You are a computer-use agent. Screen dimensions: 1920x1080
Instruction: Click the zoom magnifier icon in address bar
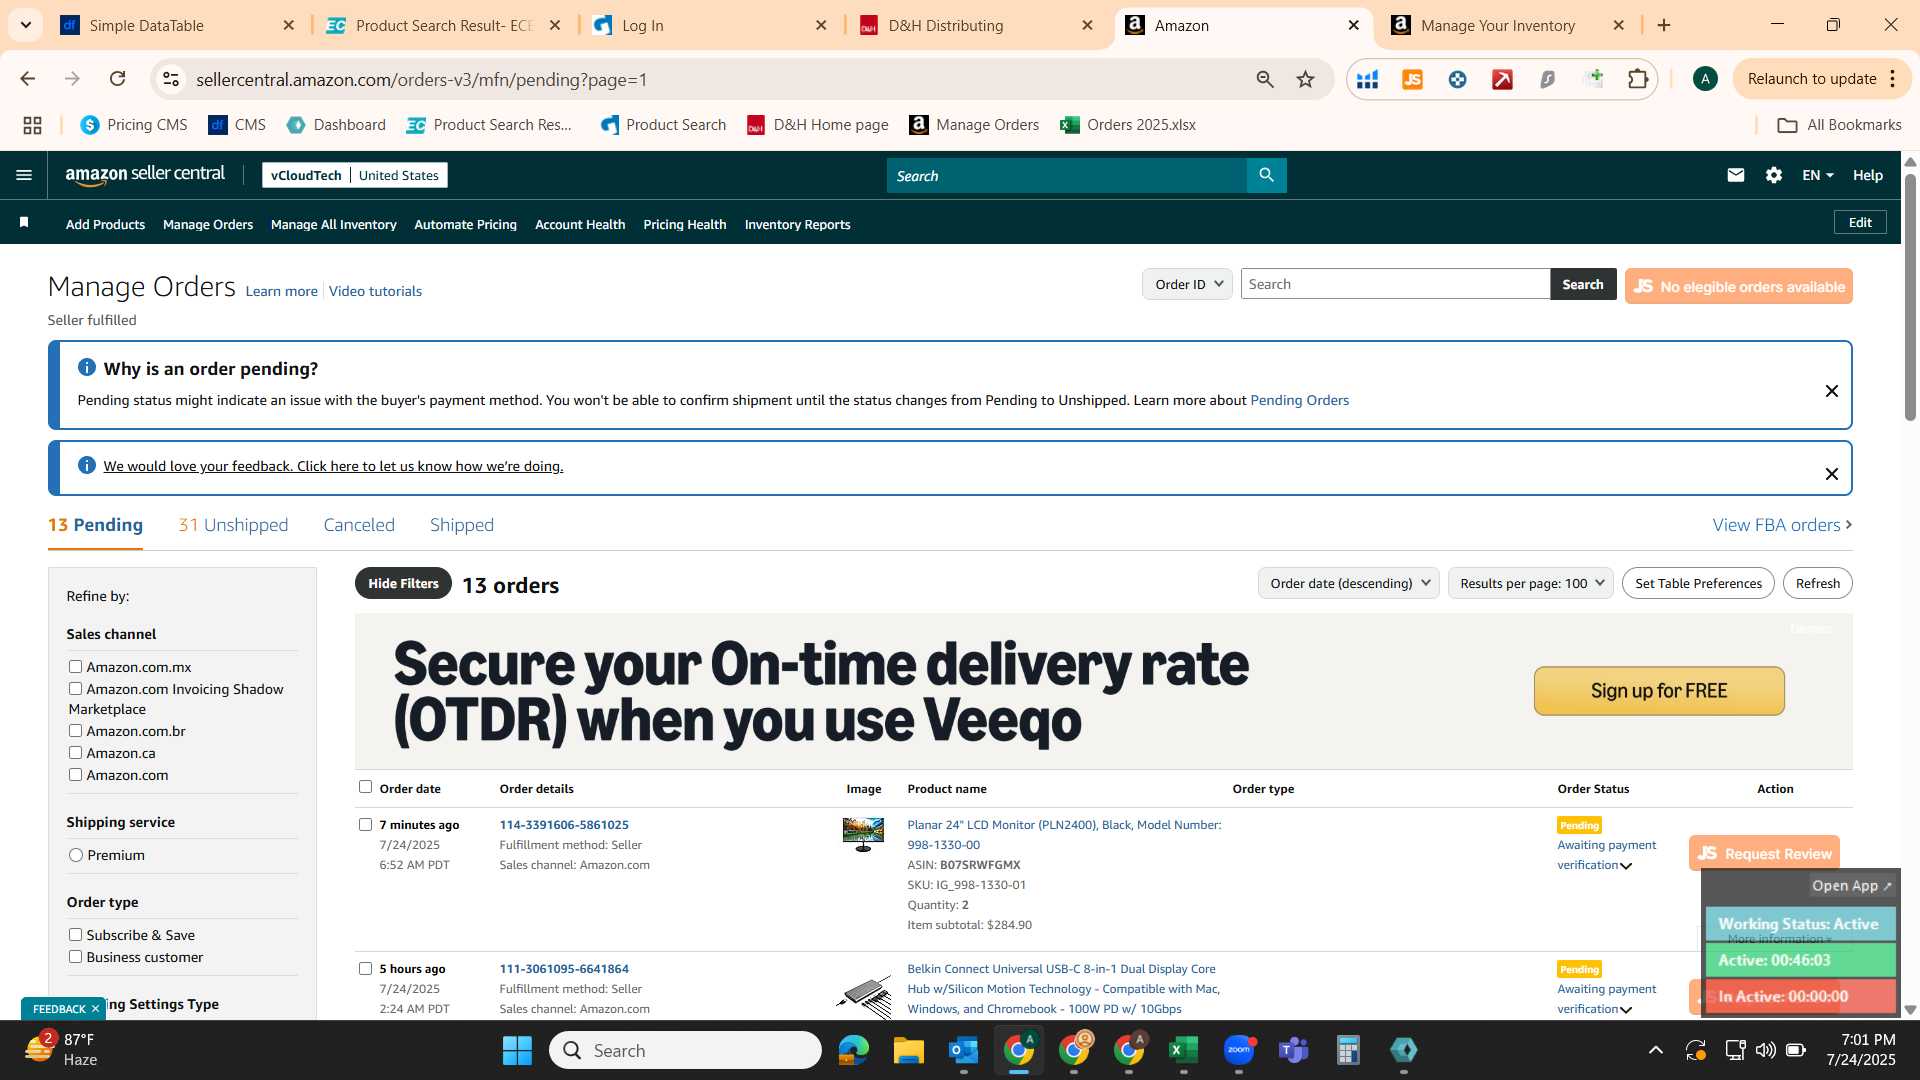coord(1265,79)
